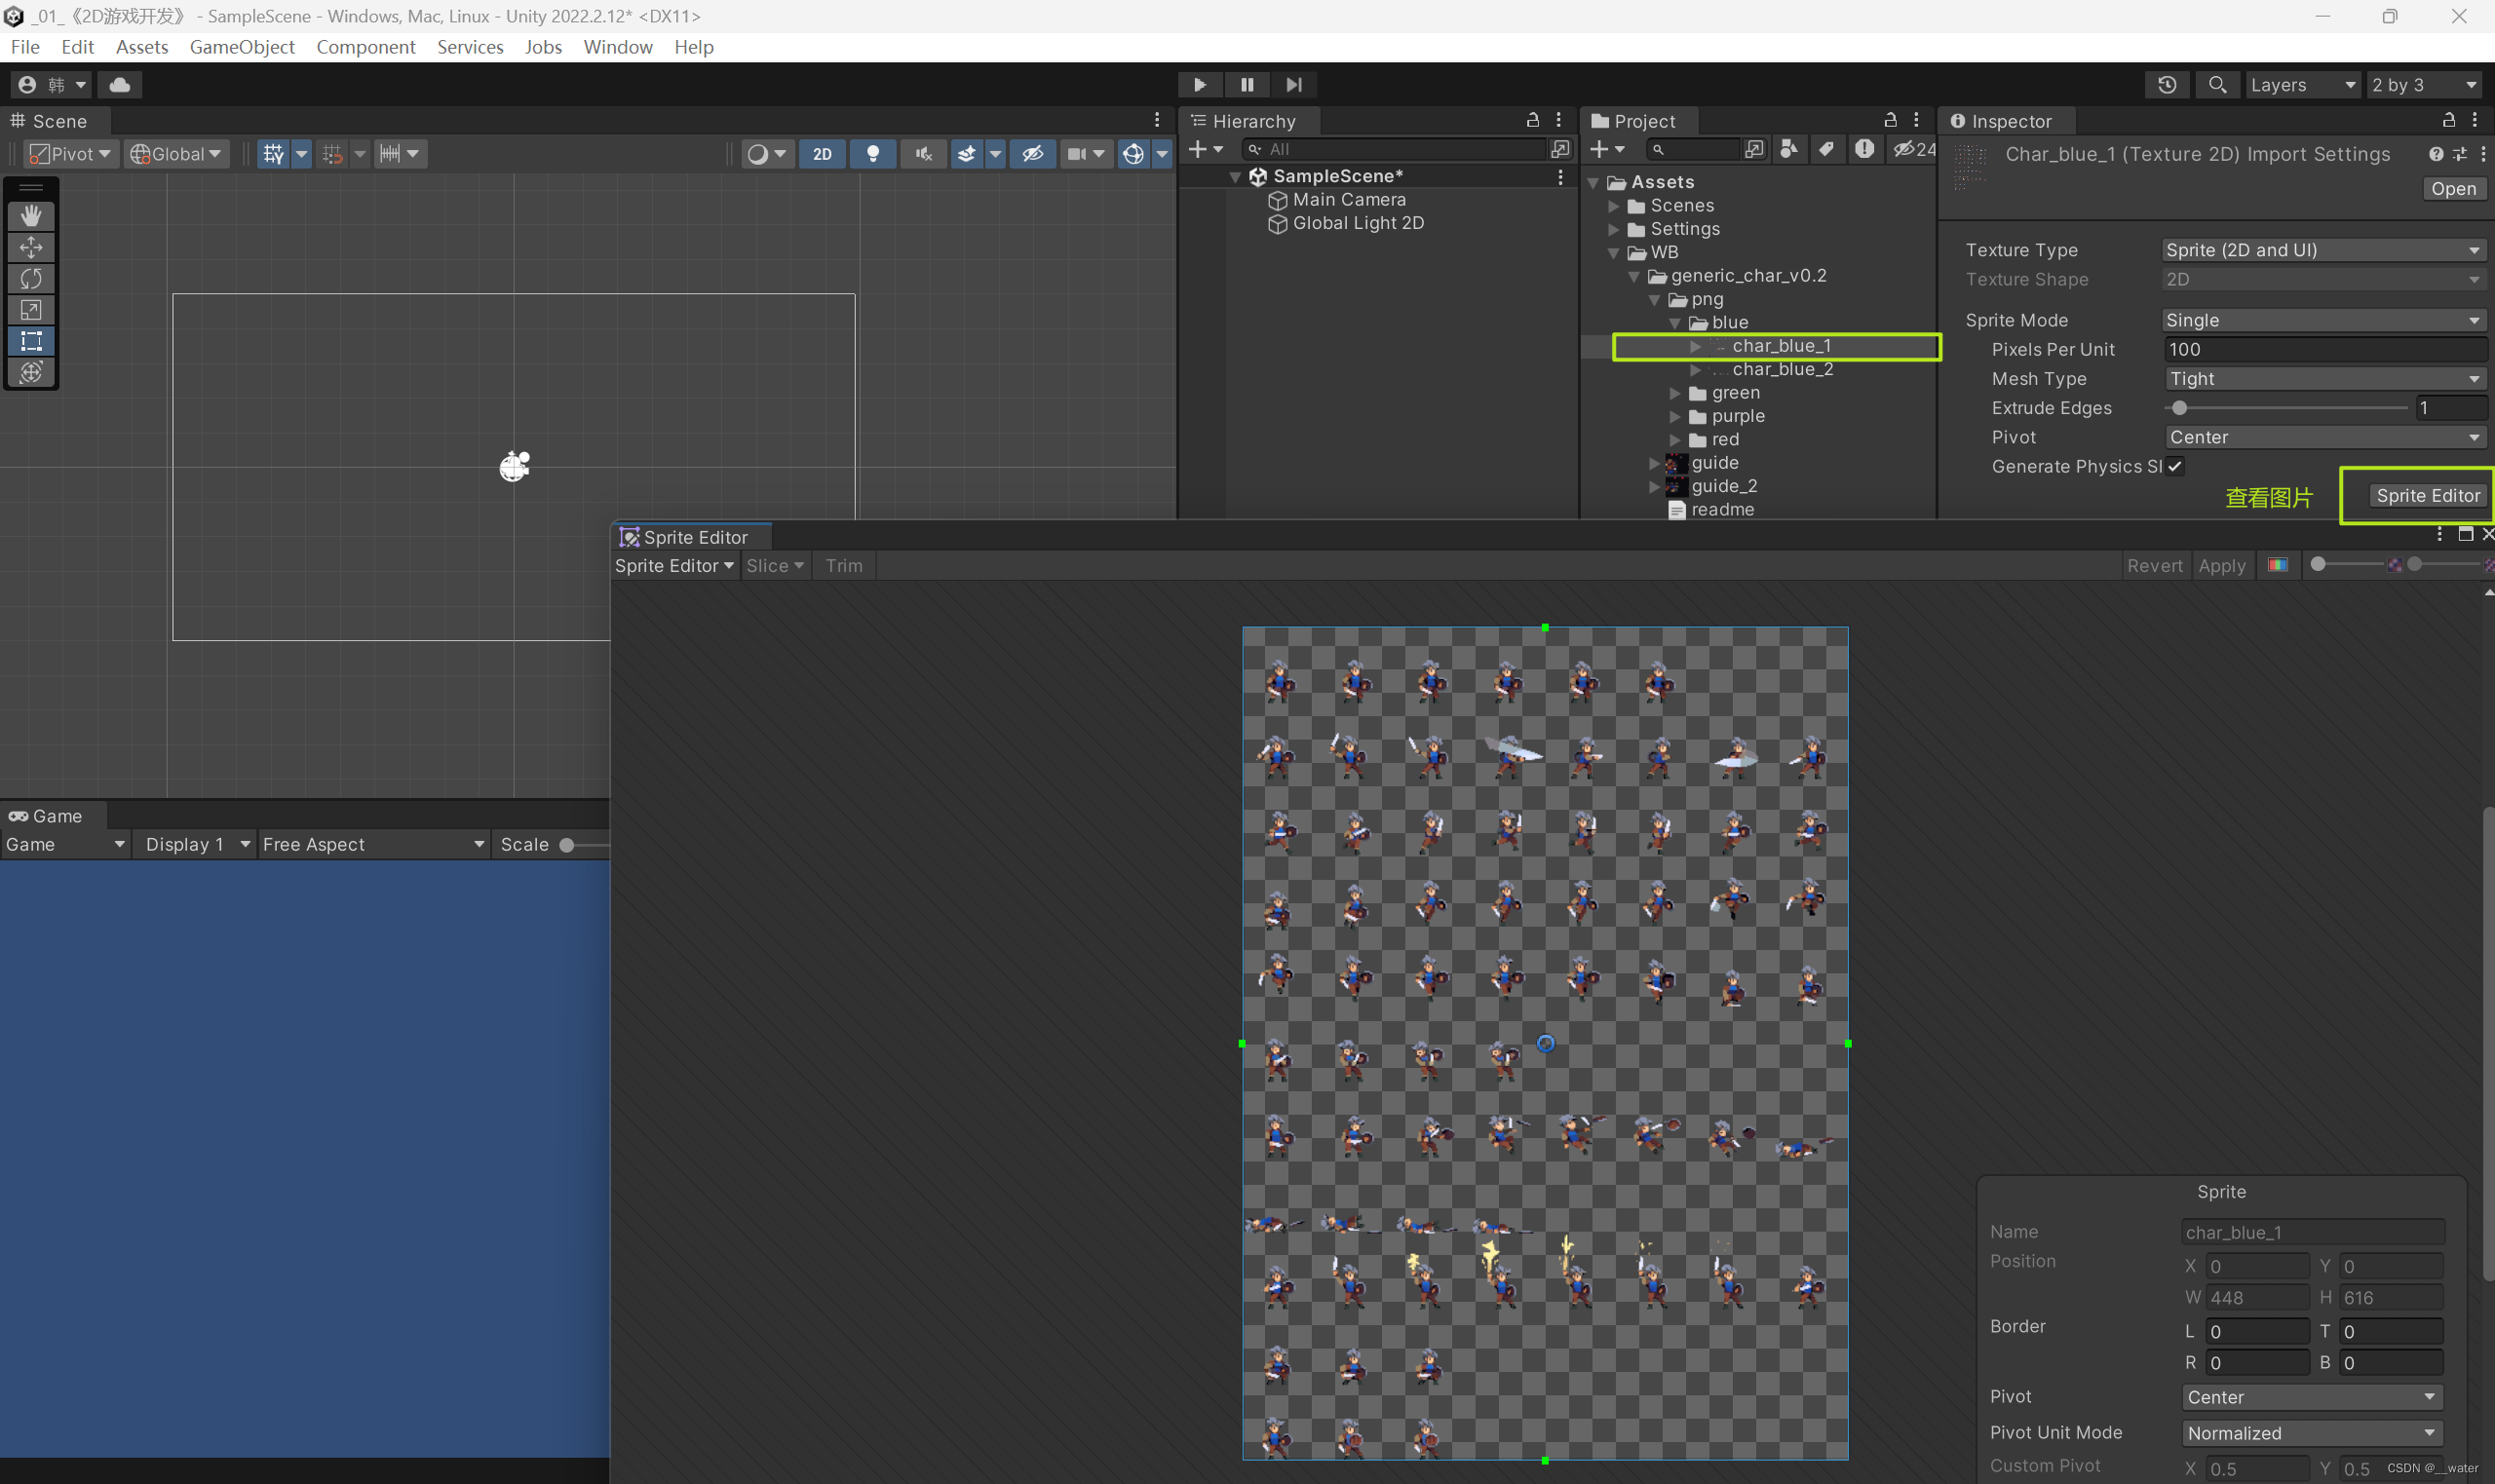
Task: Expand the green folder in Project
Action: (1674, 392)
